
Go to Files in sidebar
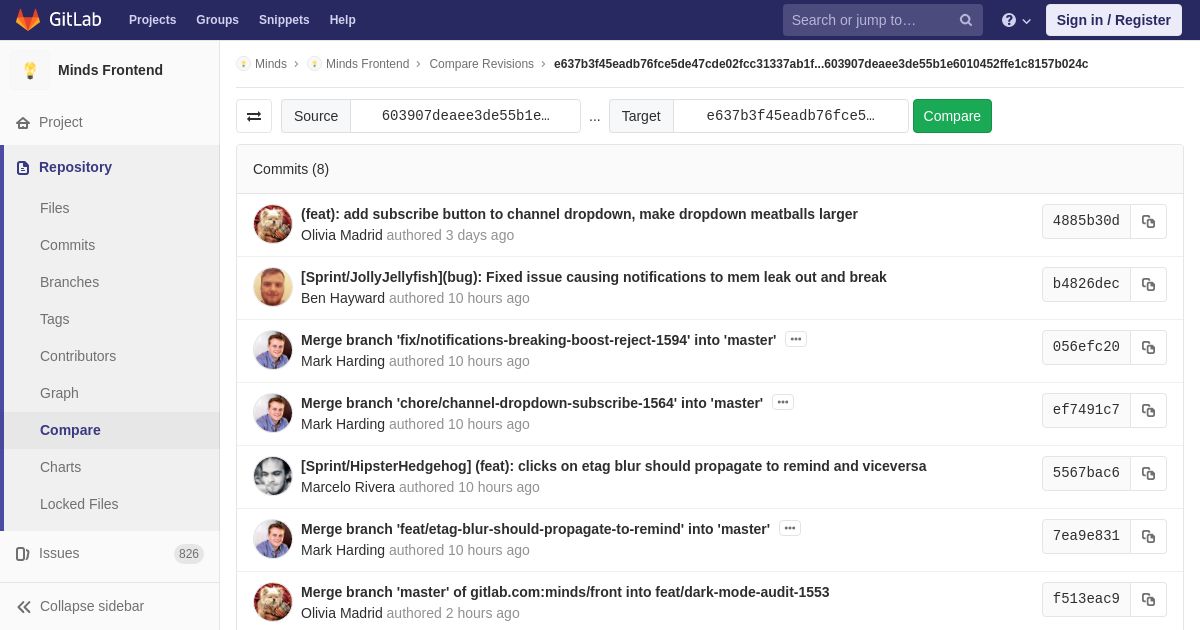click(x=55, y=208)
